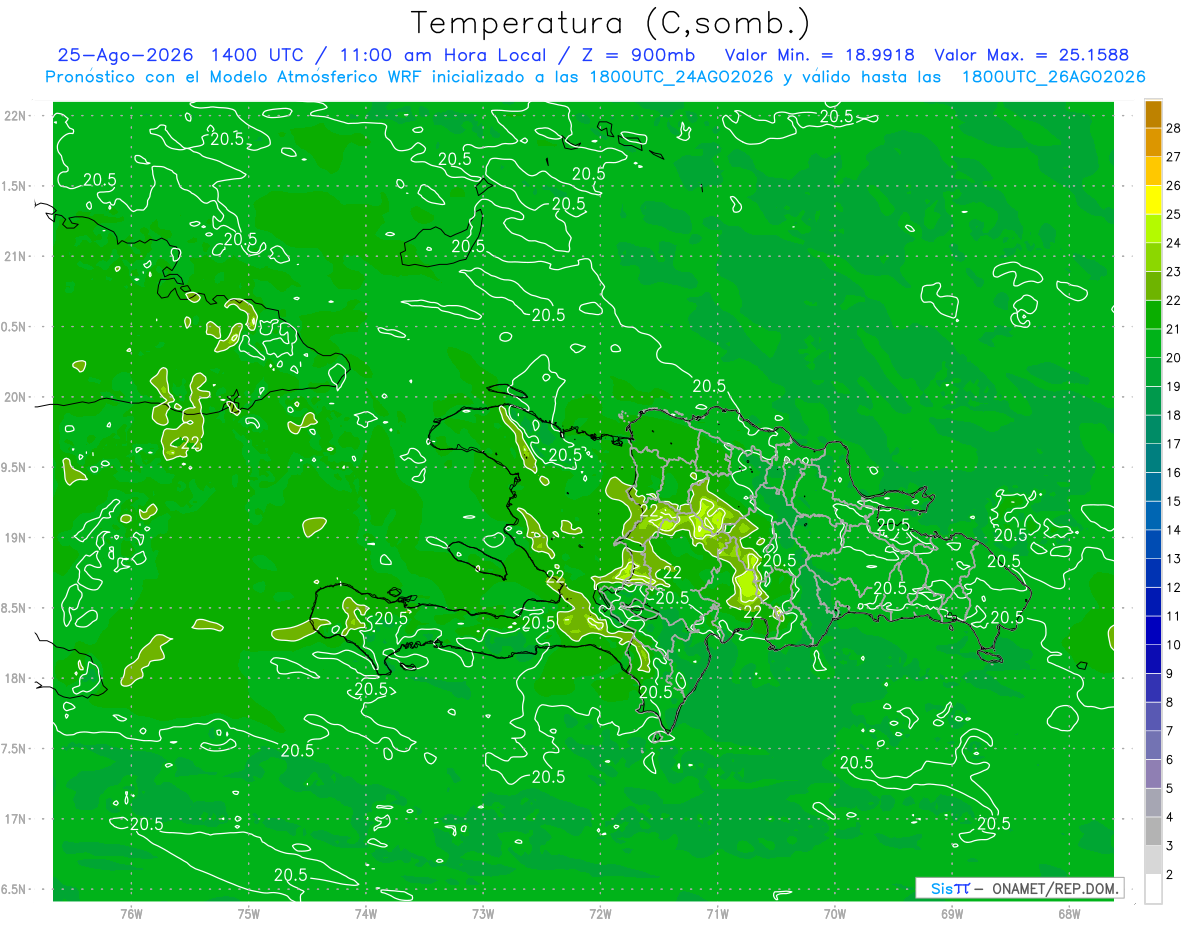
Task: Click the '18N' latitude axis label
Action: click(x=15, y=679)
